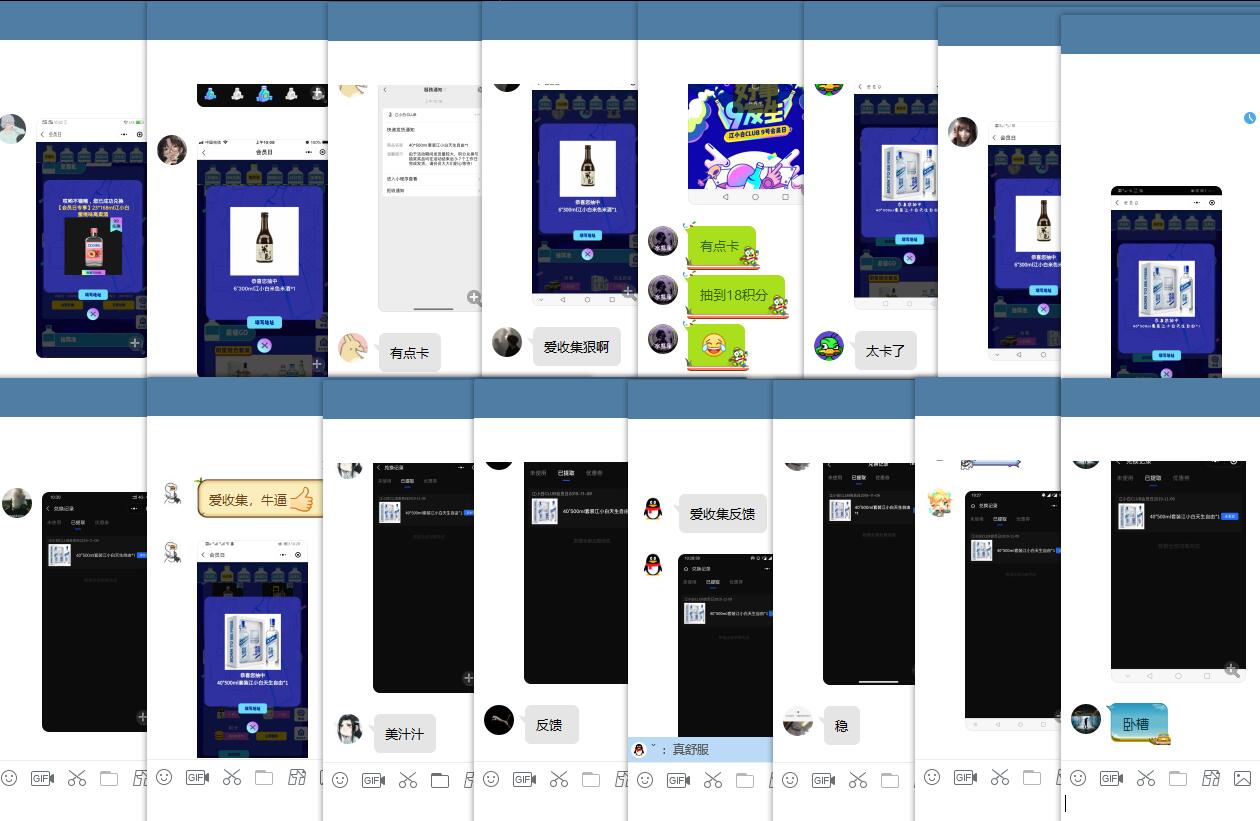Open emoji picker below the 卧槽 sticker
The width and height of the screenshot is (1260, 821).
[x=1078, y=778]
